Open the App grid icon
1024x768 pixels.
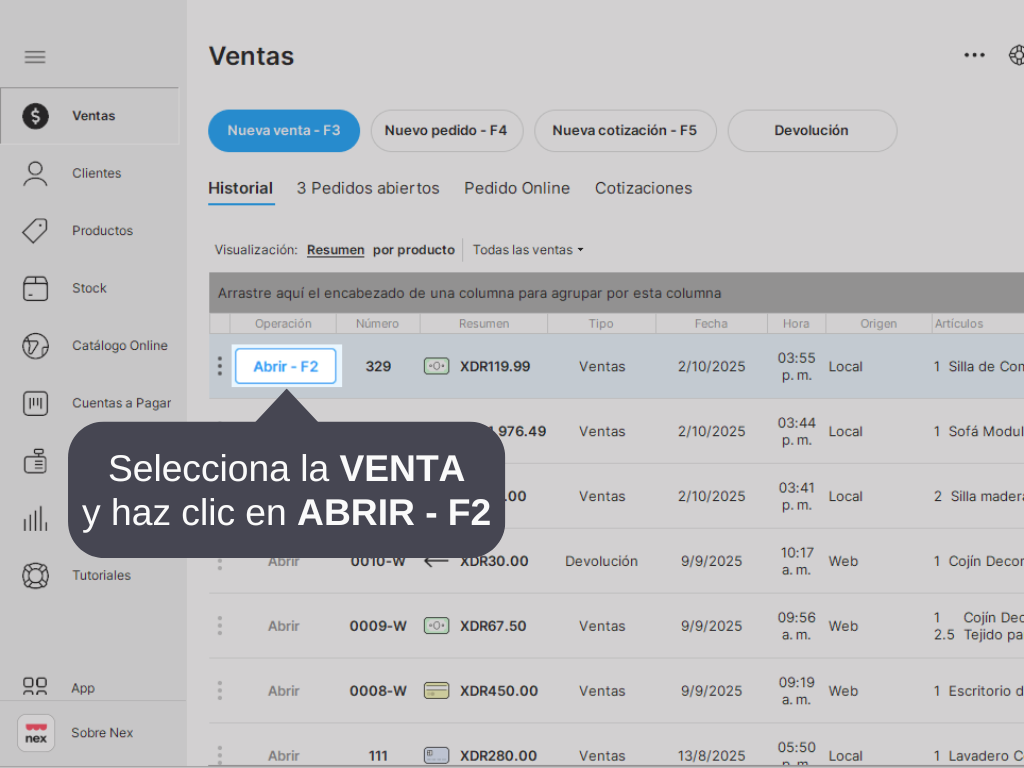pyautogui.click(x=35, y=686)
